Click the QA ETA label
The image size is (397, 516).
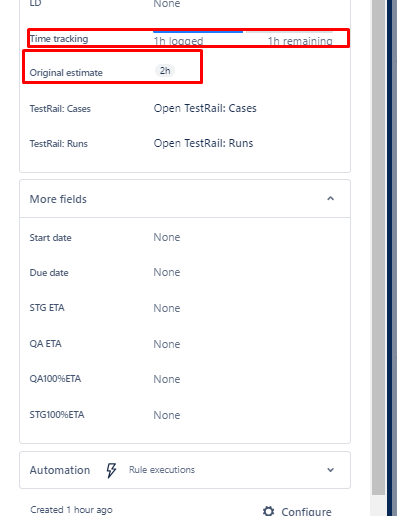(45, 344)
